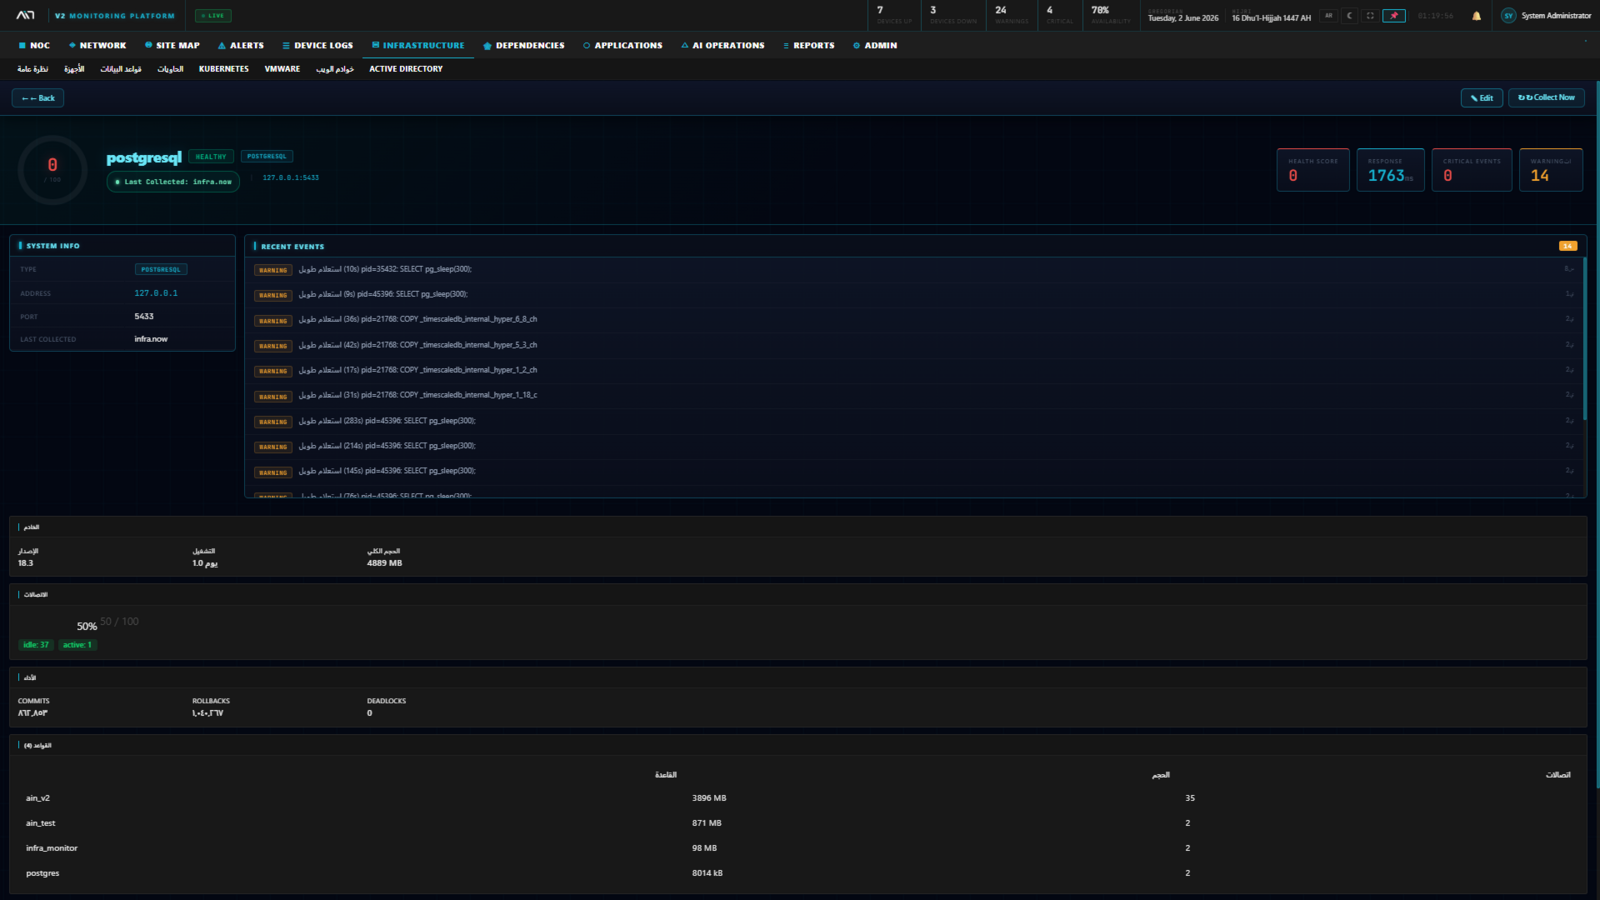Toggle dark mode moon icon
1600x900 pixels.
(1349, 16)
